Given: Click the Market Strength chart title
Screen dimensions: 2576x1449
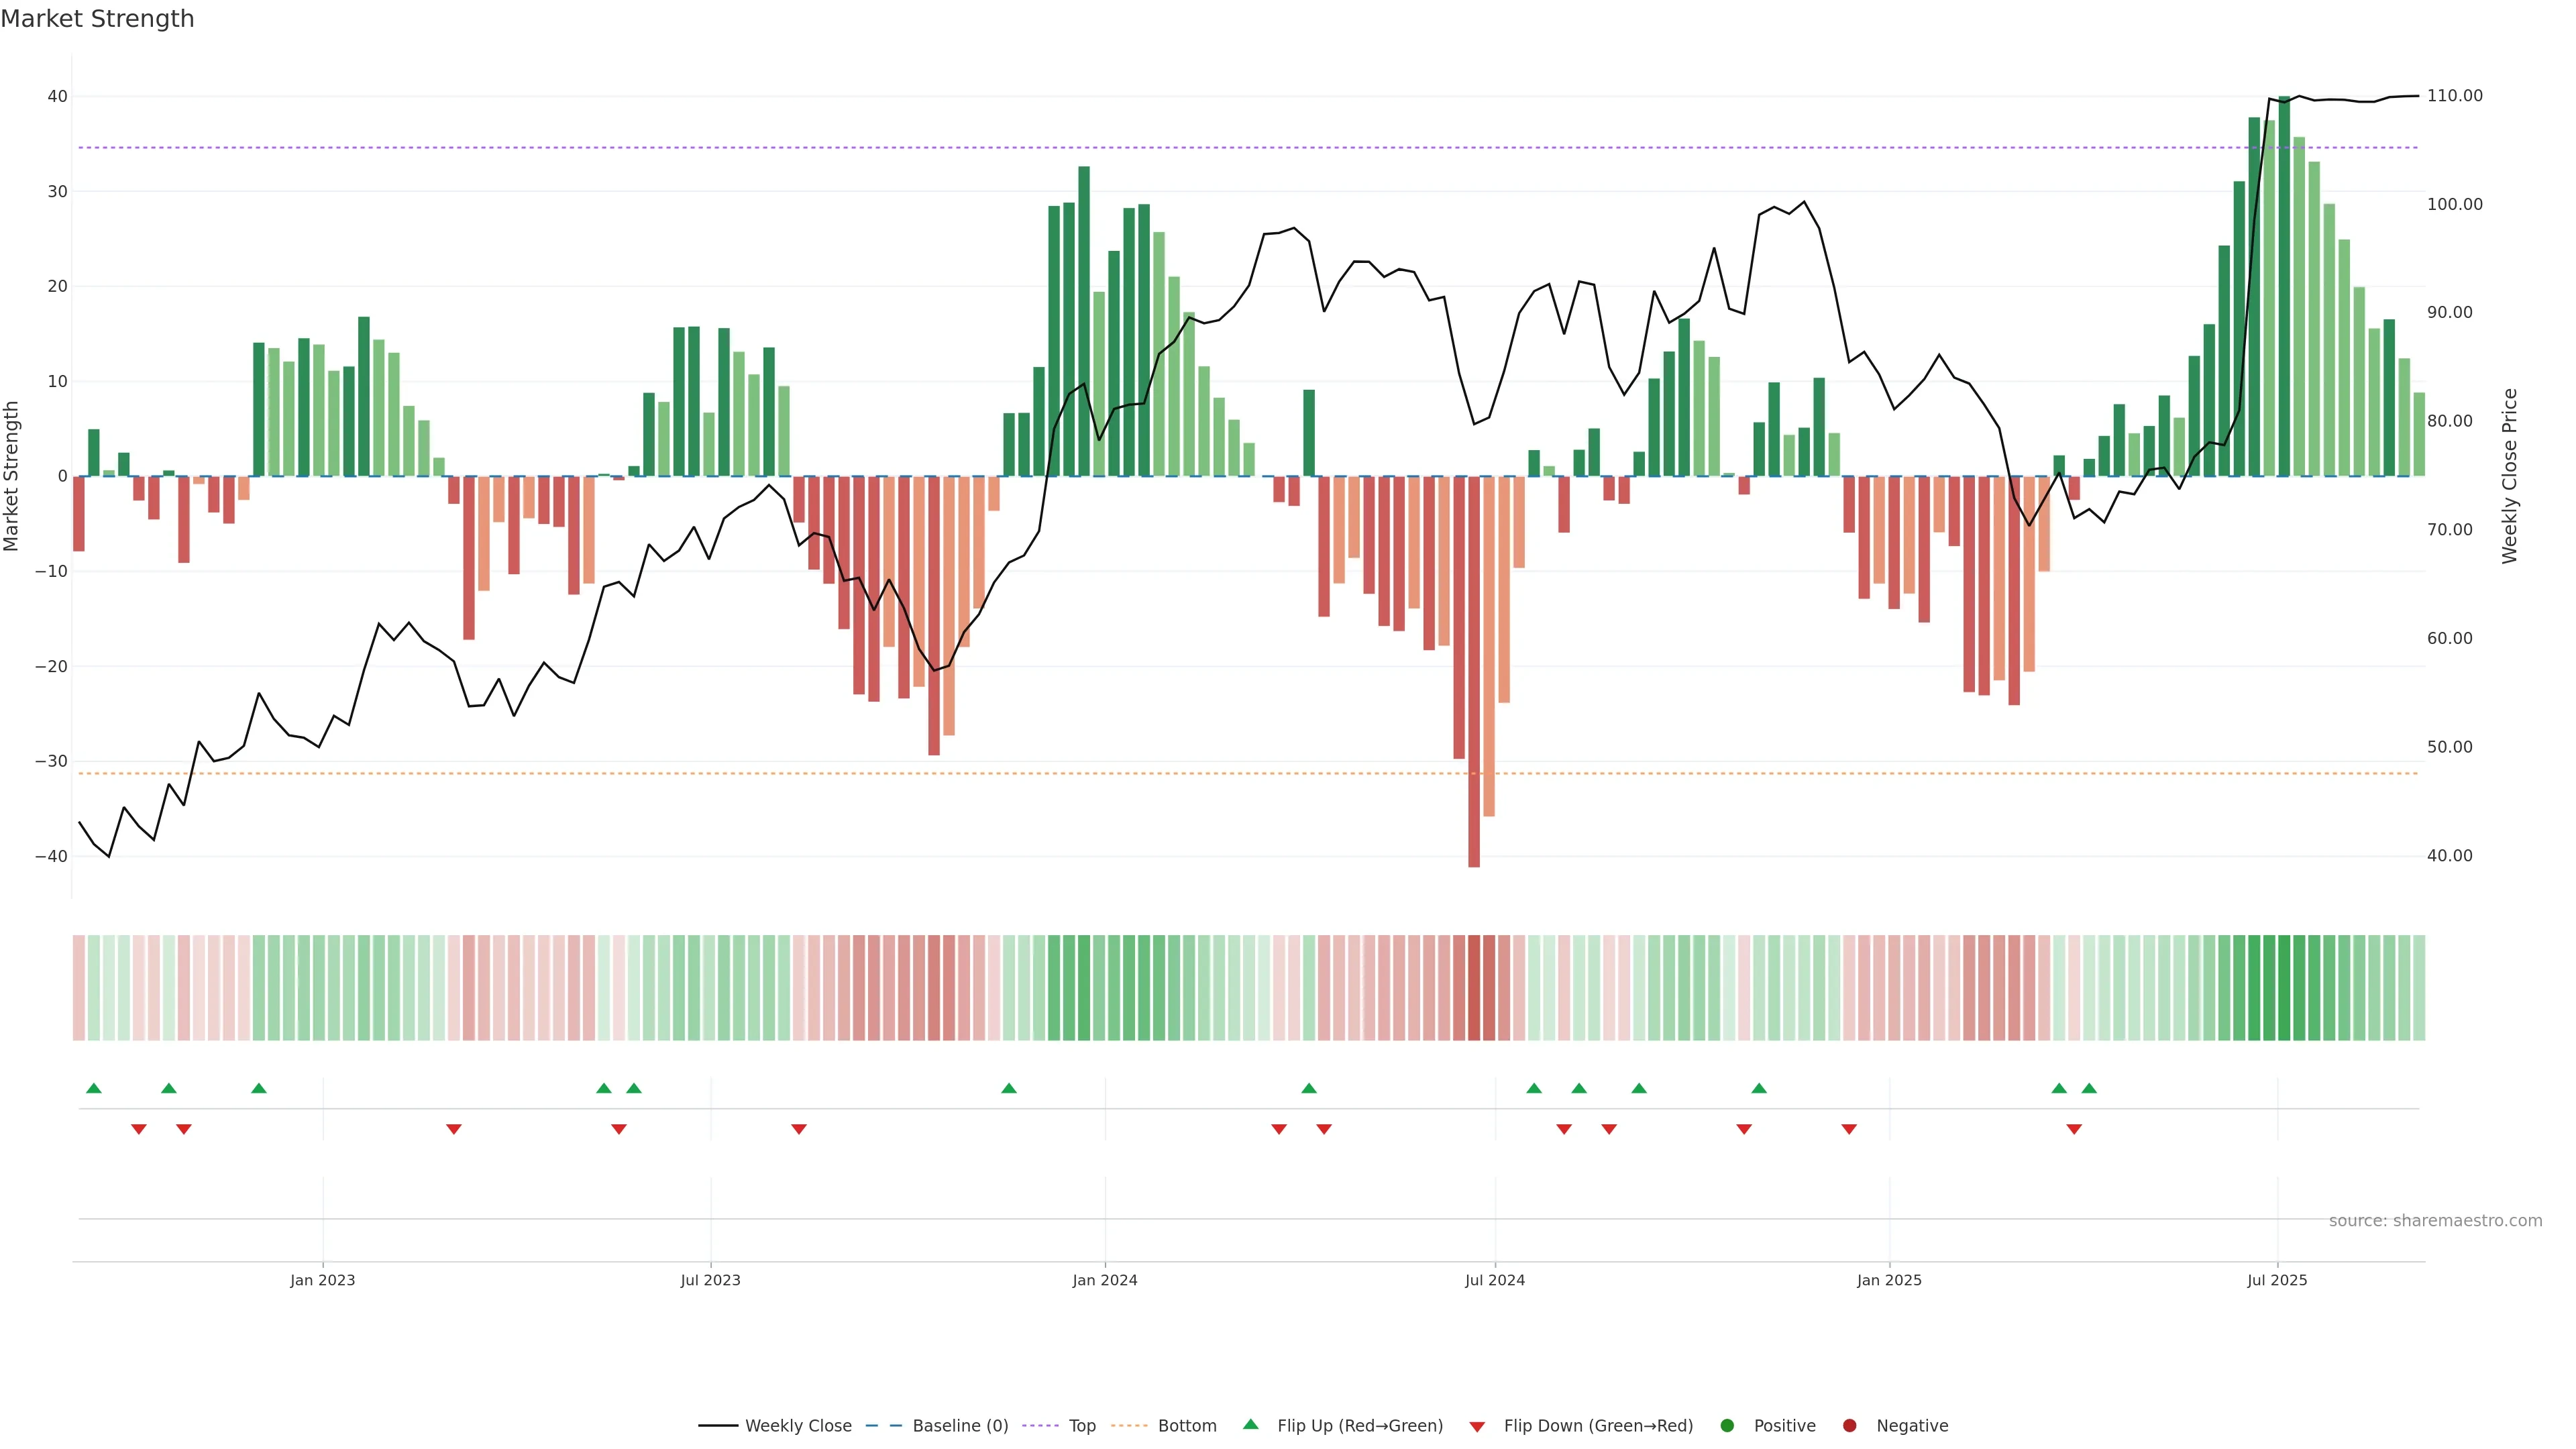Looking at the screenshot, I should tap(97, 19).
